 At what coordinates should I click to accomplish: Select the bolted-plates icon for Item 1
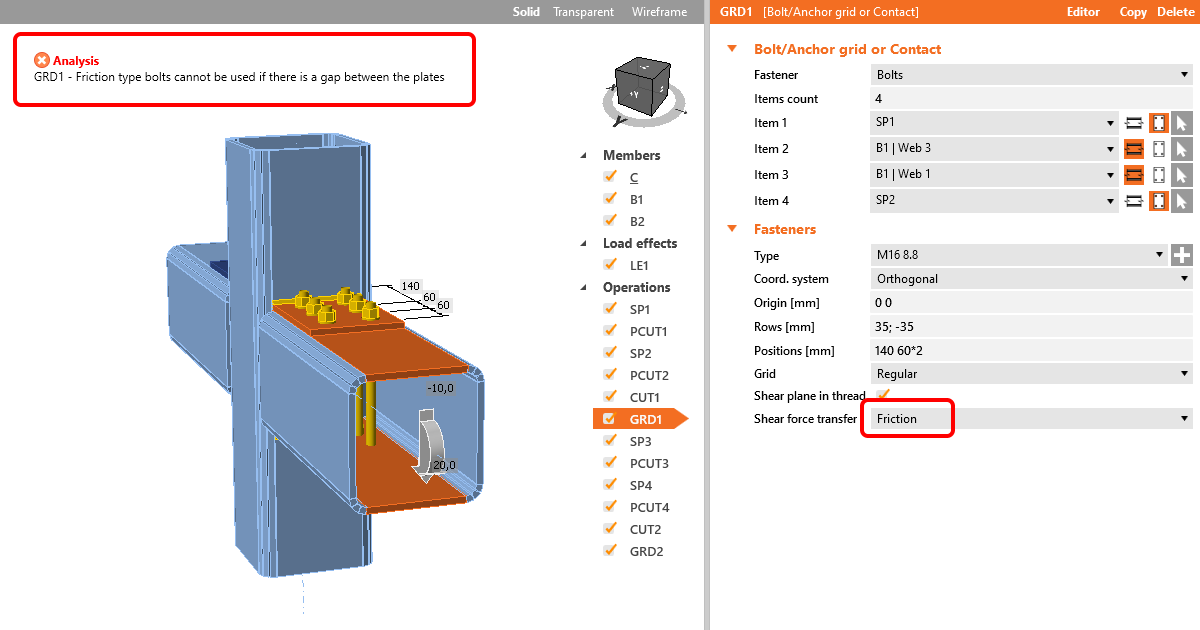(1135, 123)
